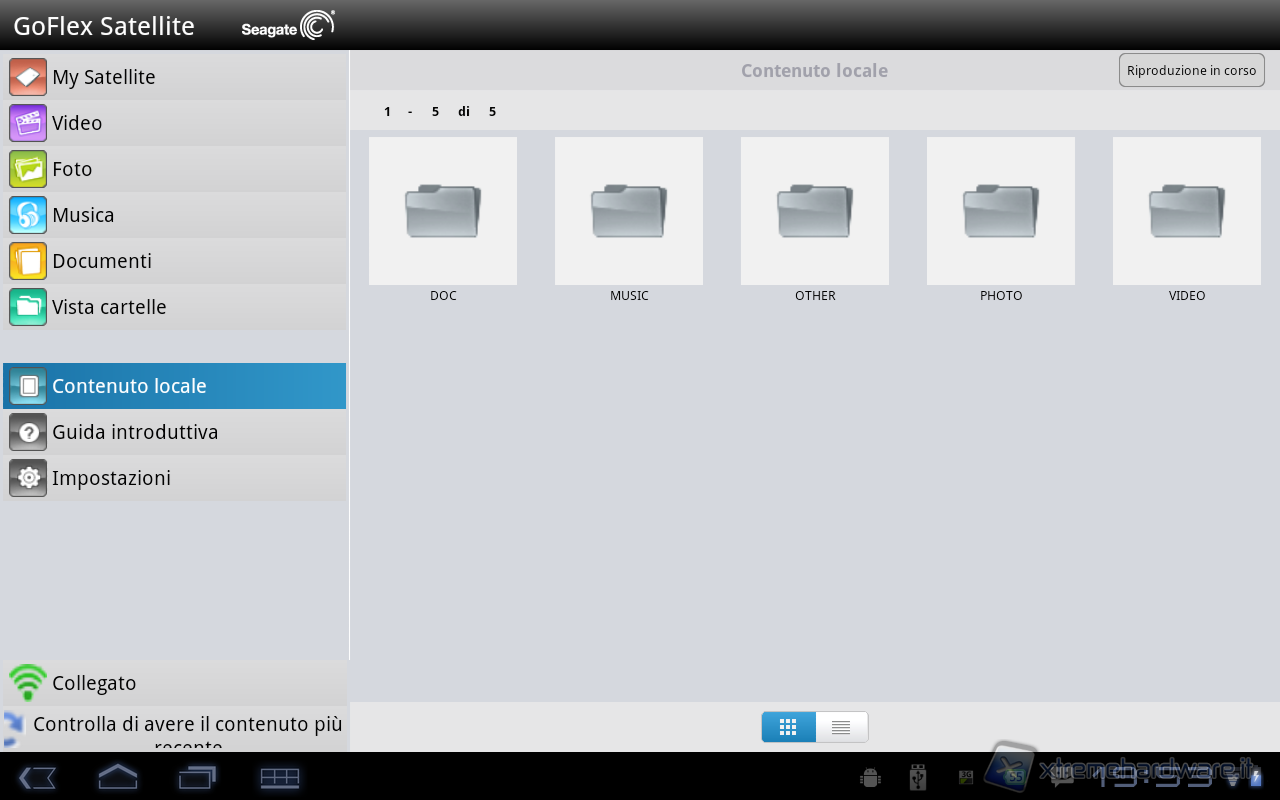Open the VIDEO folder thumbnail
Screen dimensions: 1280x800
(1187, 211)
